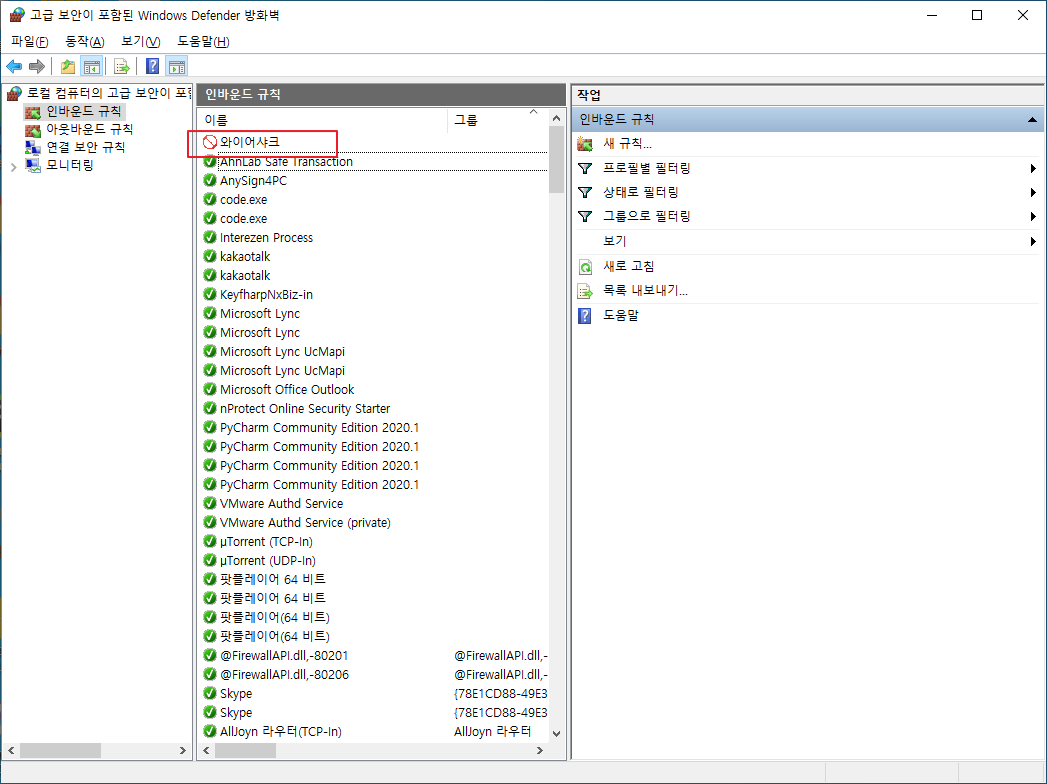Click the filter icon for 상태로 필터링
Image resolution: width=1047 pixels, height=784 pixels.
pos(585,192)
